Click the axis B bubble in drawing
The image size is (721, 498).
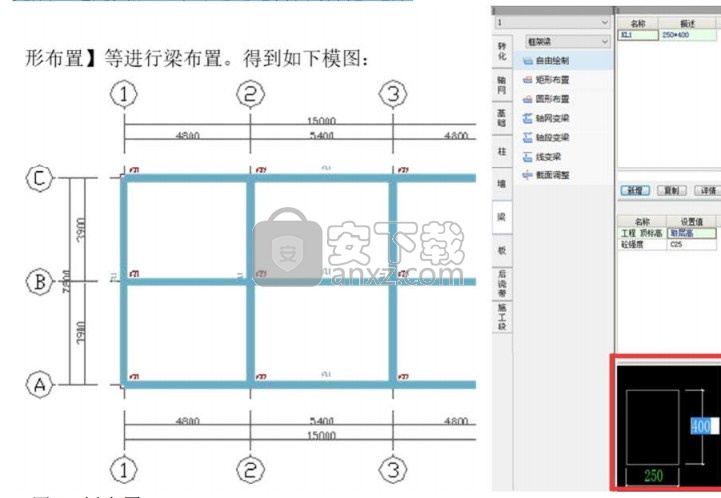(40, 281)
